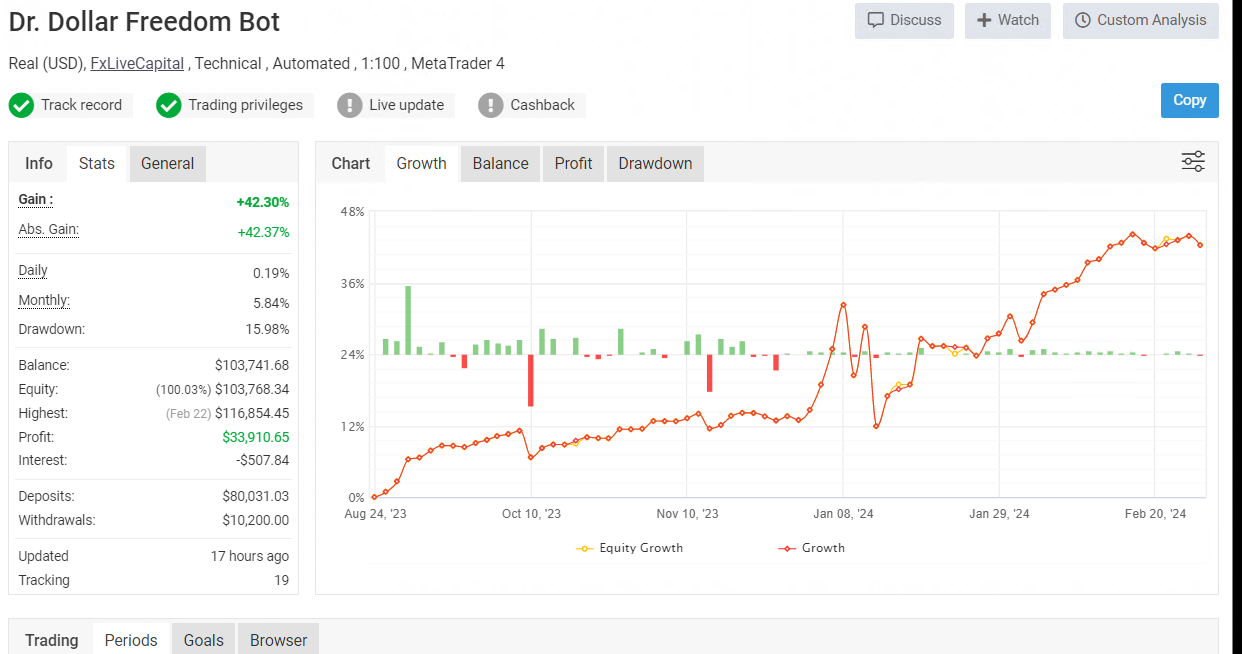Click the Track record green checkmark icon
This screenshot has width=1242, height=654.
tap(22, 105)
